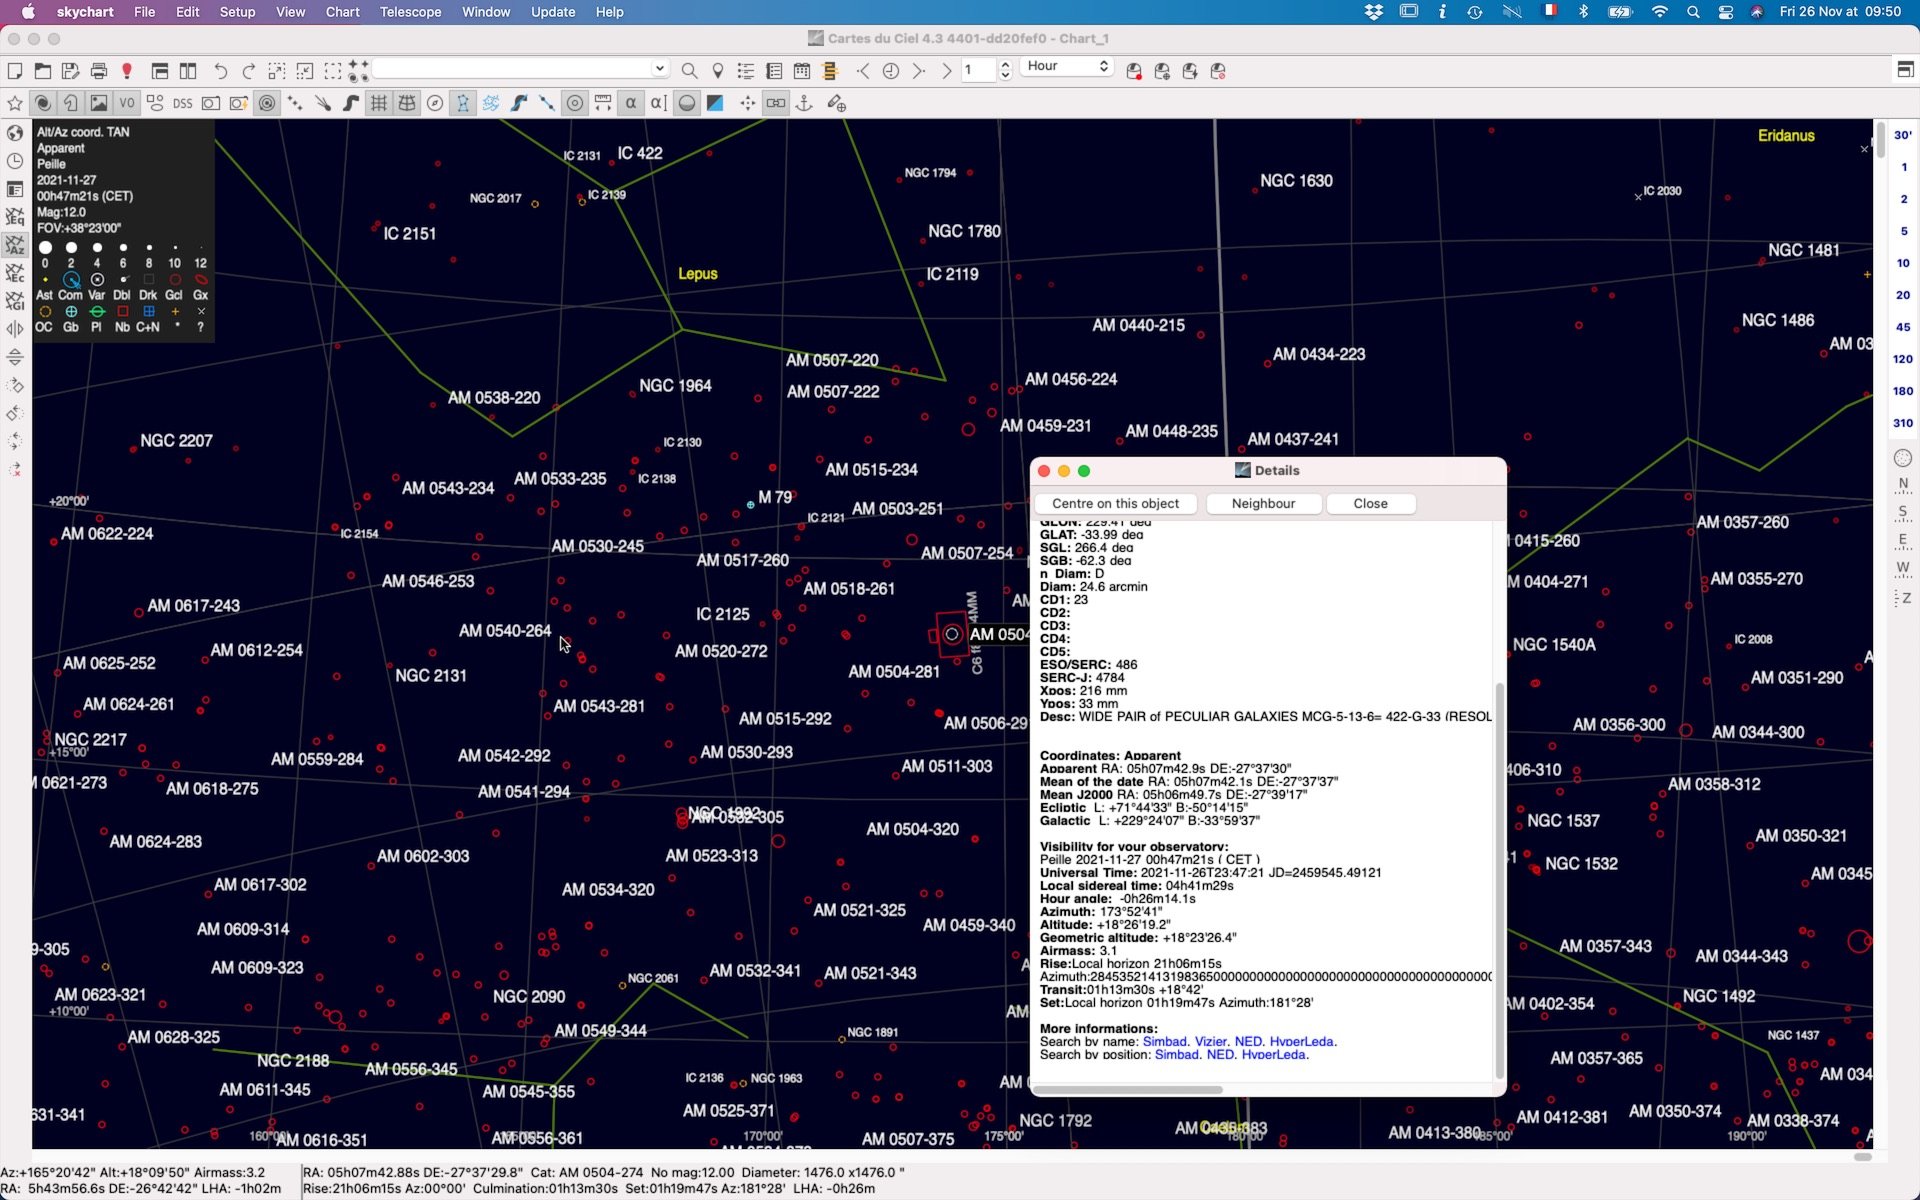The image size is (1920, 1200).
Task: Open the position marker pin tool
Action: pos(717,71)
